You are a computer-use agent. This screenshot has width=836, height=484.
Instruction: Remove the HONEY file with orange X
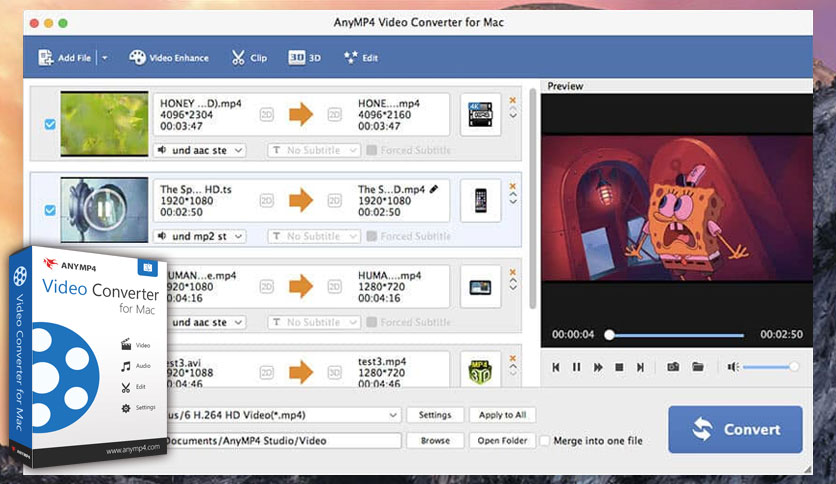[x=512, y=100]
